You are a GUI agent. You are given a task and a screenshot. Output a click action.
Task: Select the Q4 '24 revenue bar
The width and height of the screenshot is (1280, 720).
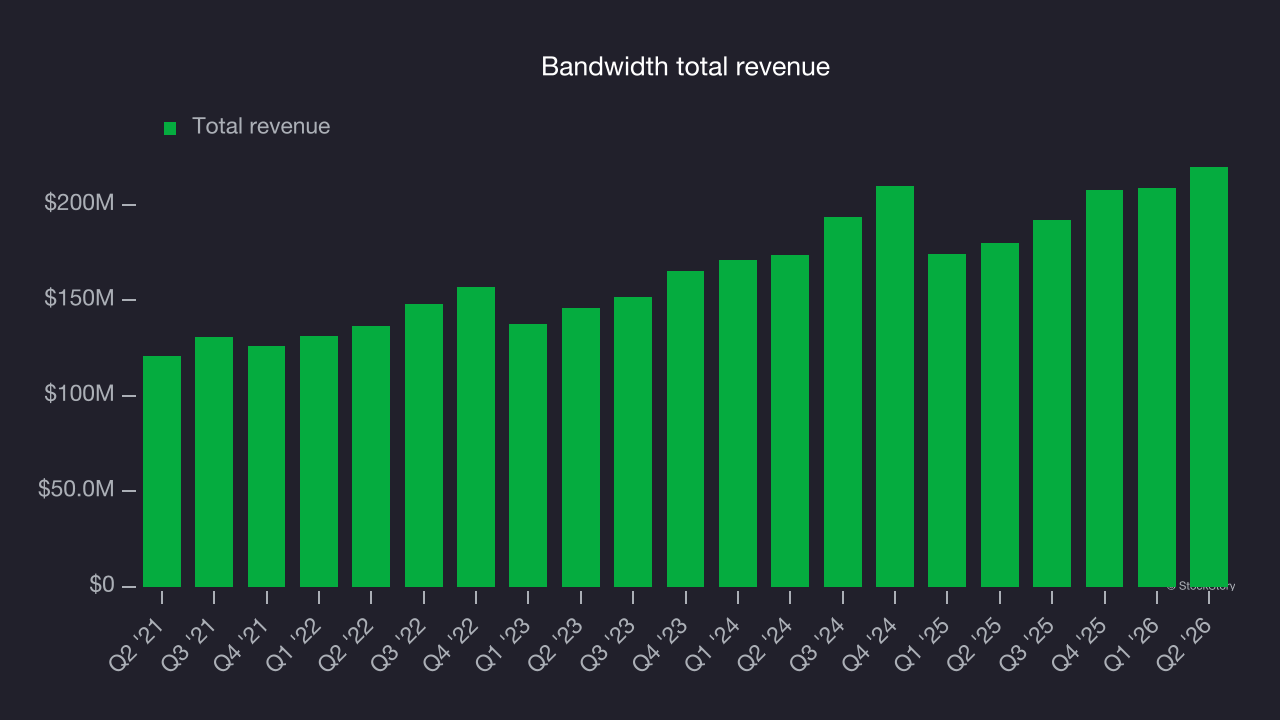(x=895, y=386)
